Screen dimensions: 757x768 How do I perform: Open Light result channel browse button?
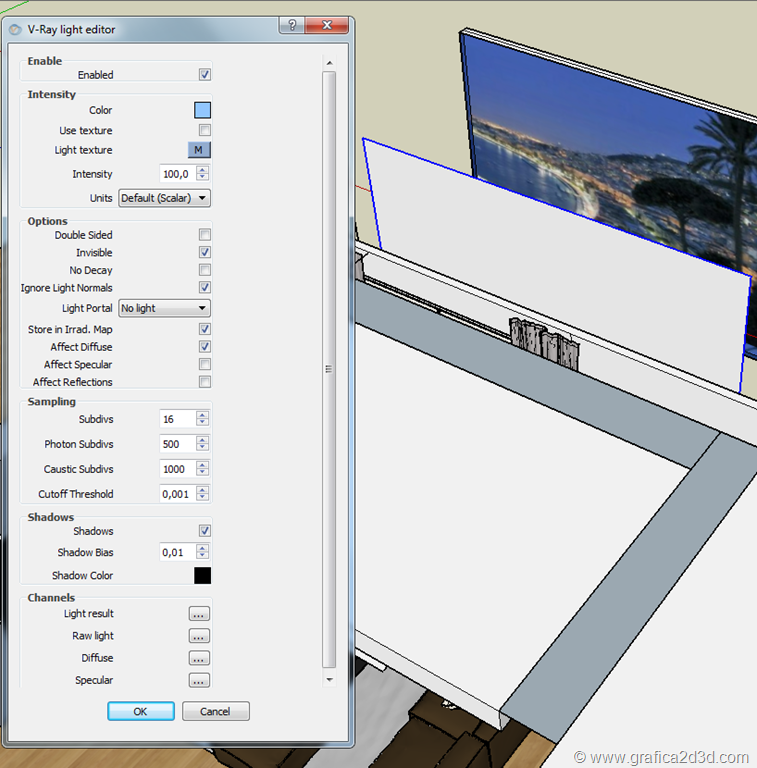[x=199, y=614]
